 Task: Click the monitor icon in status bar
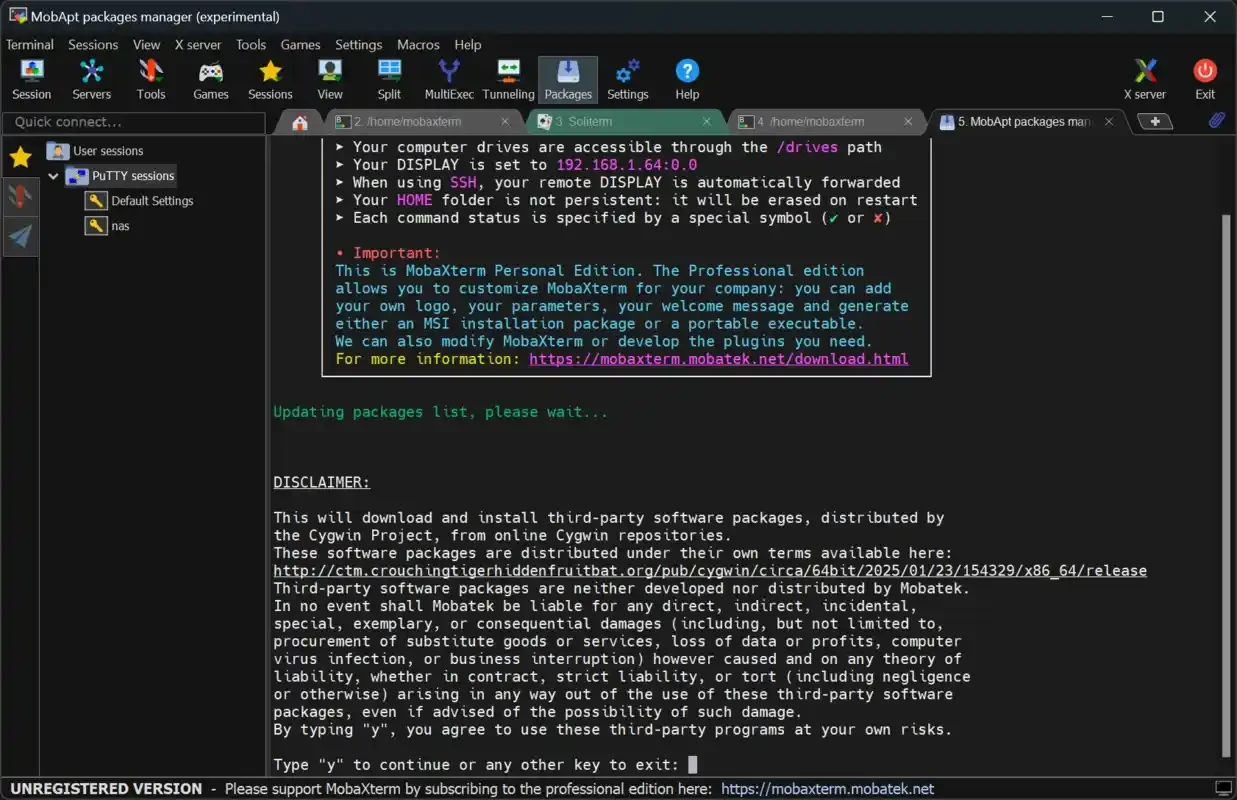pyautogui.click(x=1223, y=788)
